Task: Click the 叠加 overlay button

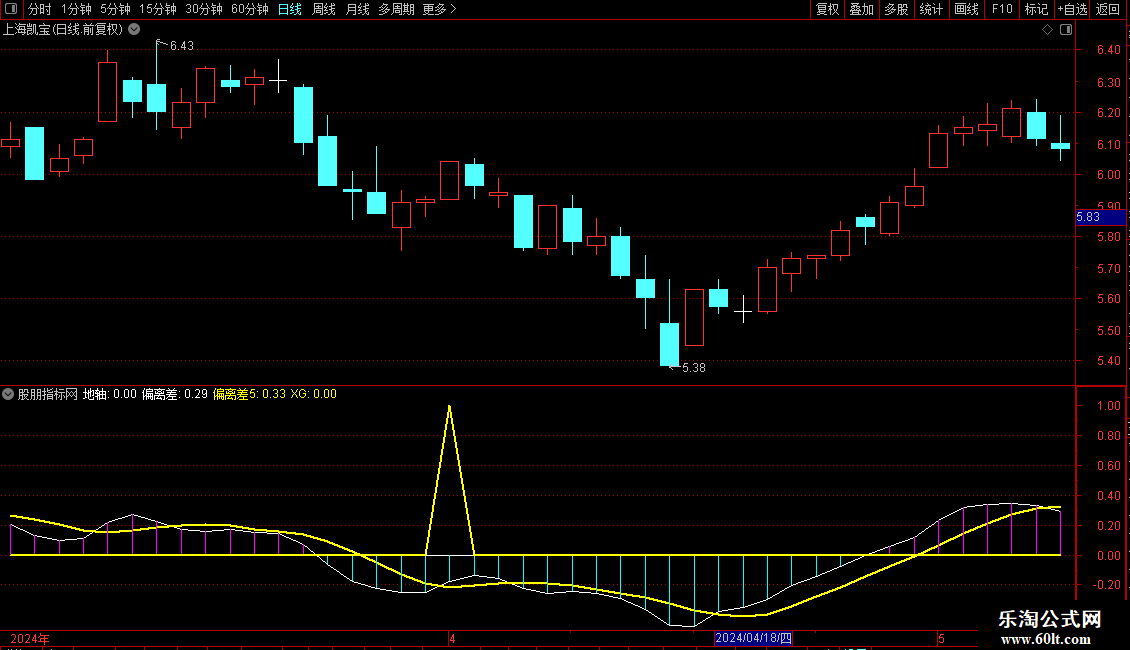Action: pos(861,9)
